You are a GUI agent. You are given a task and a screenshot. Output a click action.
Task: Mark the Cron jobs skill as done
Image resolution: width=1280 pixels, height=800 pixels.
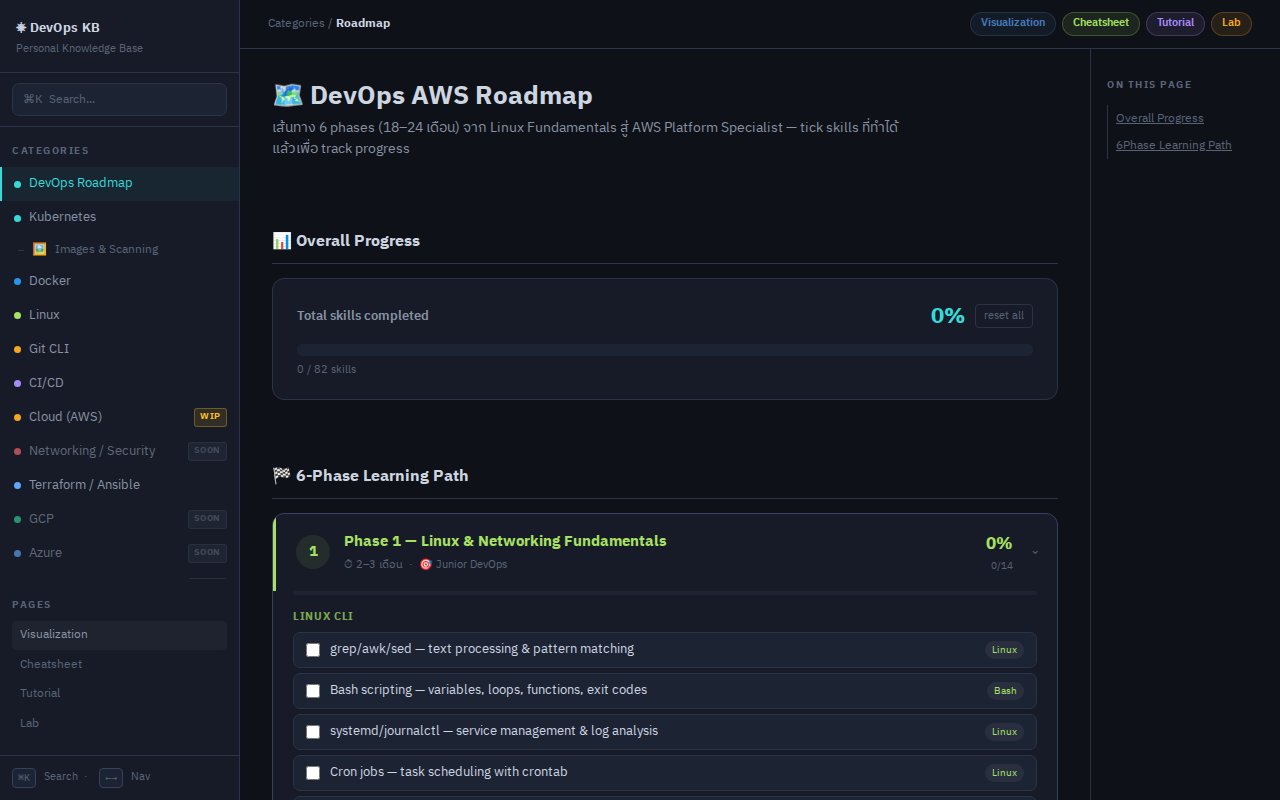pyautogui.click(x=313, y=773)
